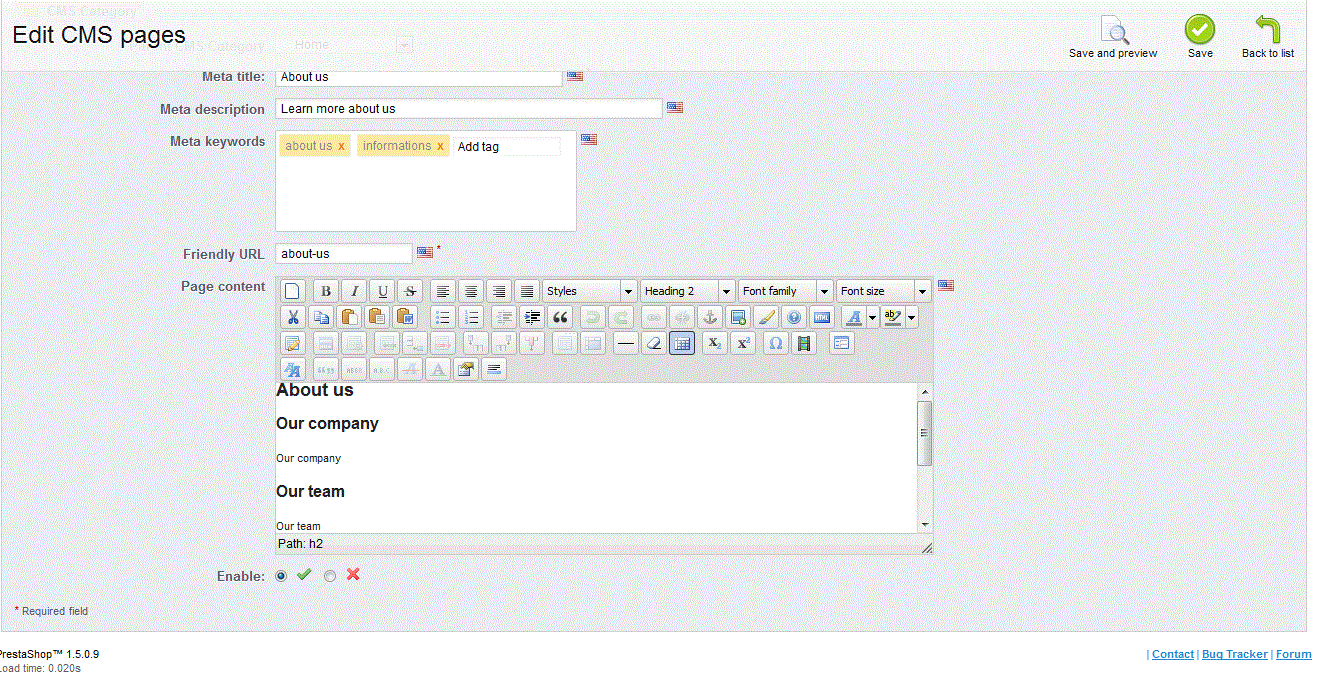1320x690 pixels.
Task: Click the Meta description input field
Action: pyautogui.click(x=468, y=109)
